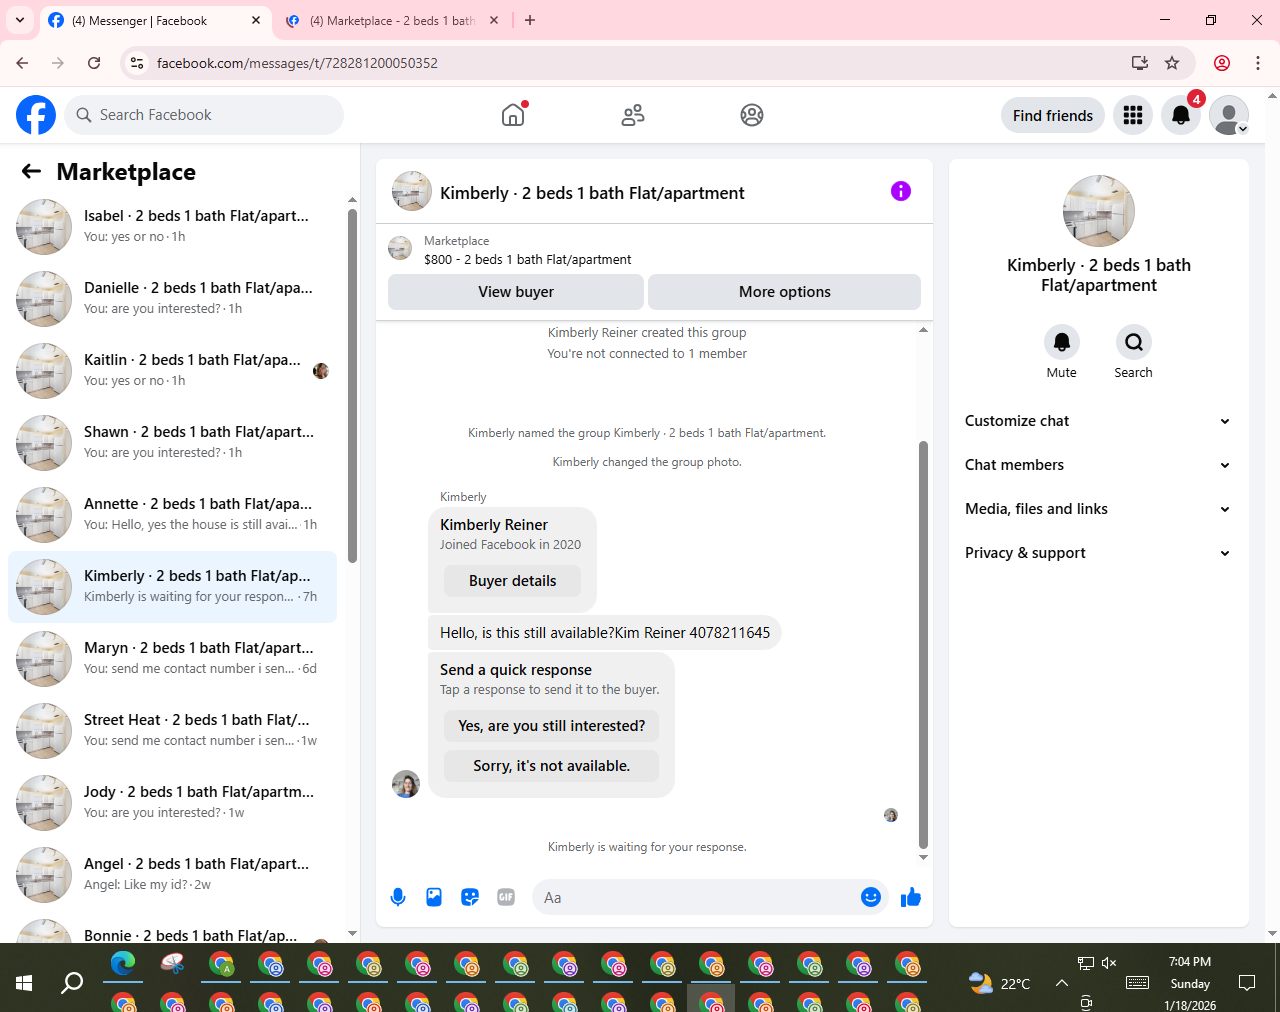Image resolution: width=1280 pixels, height=1012 pixels.
Task: Open the Chrome three-dot menu
Action: [x=1258, y=63]
